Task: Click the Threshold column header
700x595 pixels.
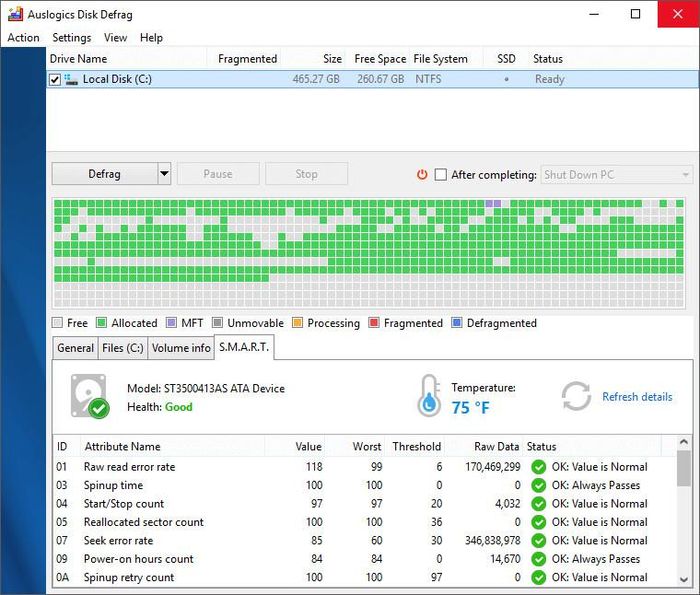Action: click(x=417, y=447)
